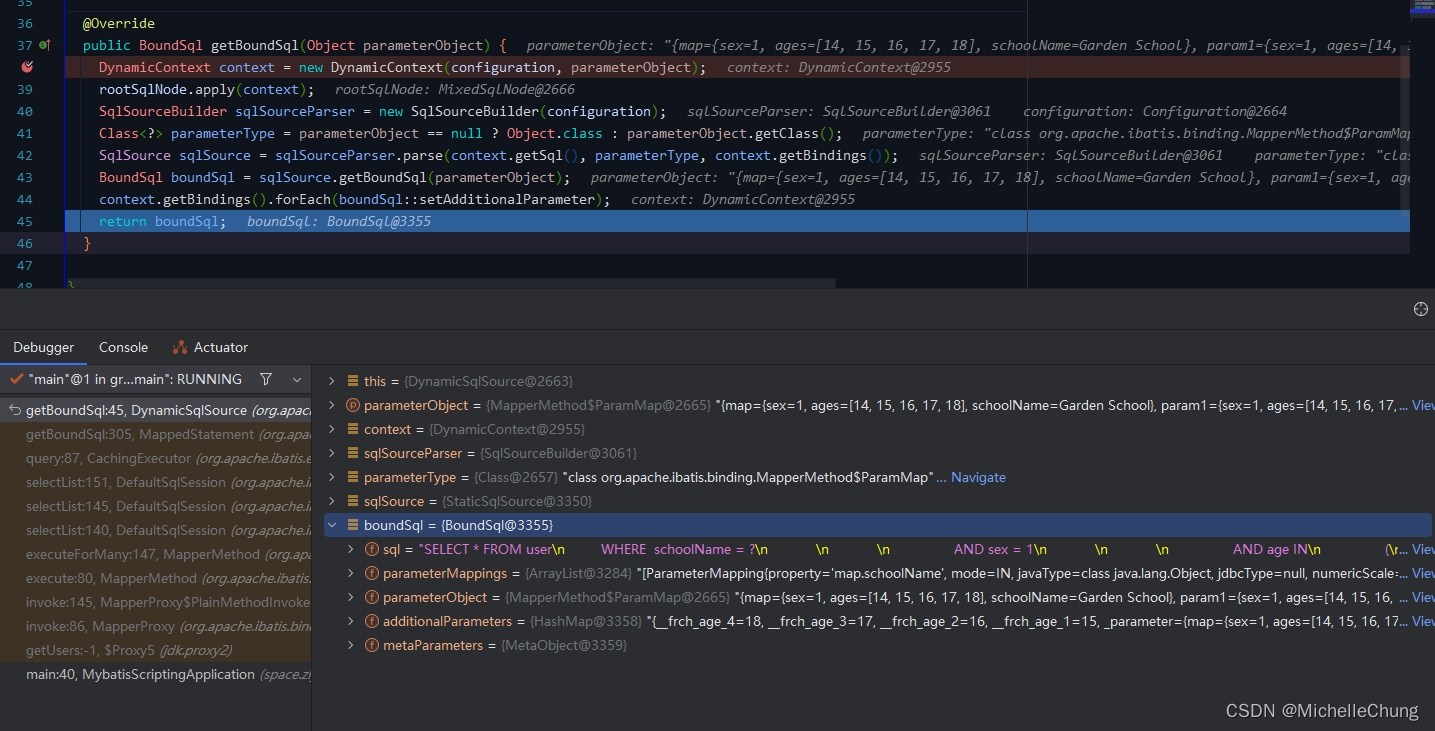Click the target crosshair icon above the debugger
The width and height of the screenshot is (1435, 731).
coord(1420,309)
